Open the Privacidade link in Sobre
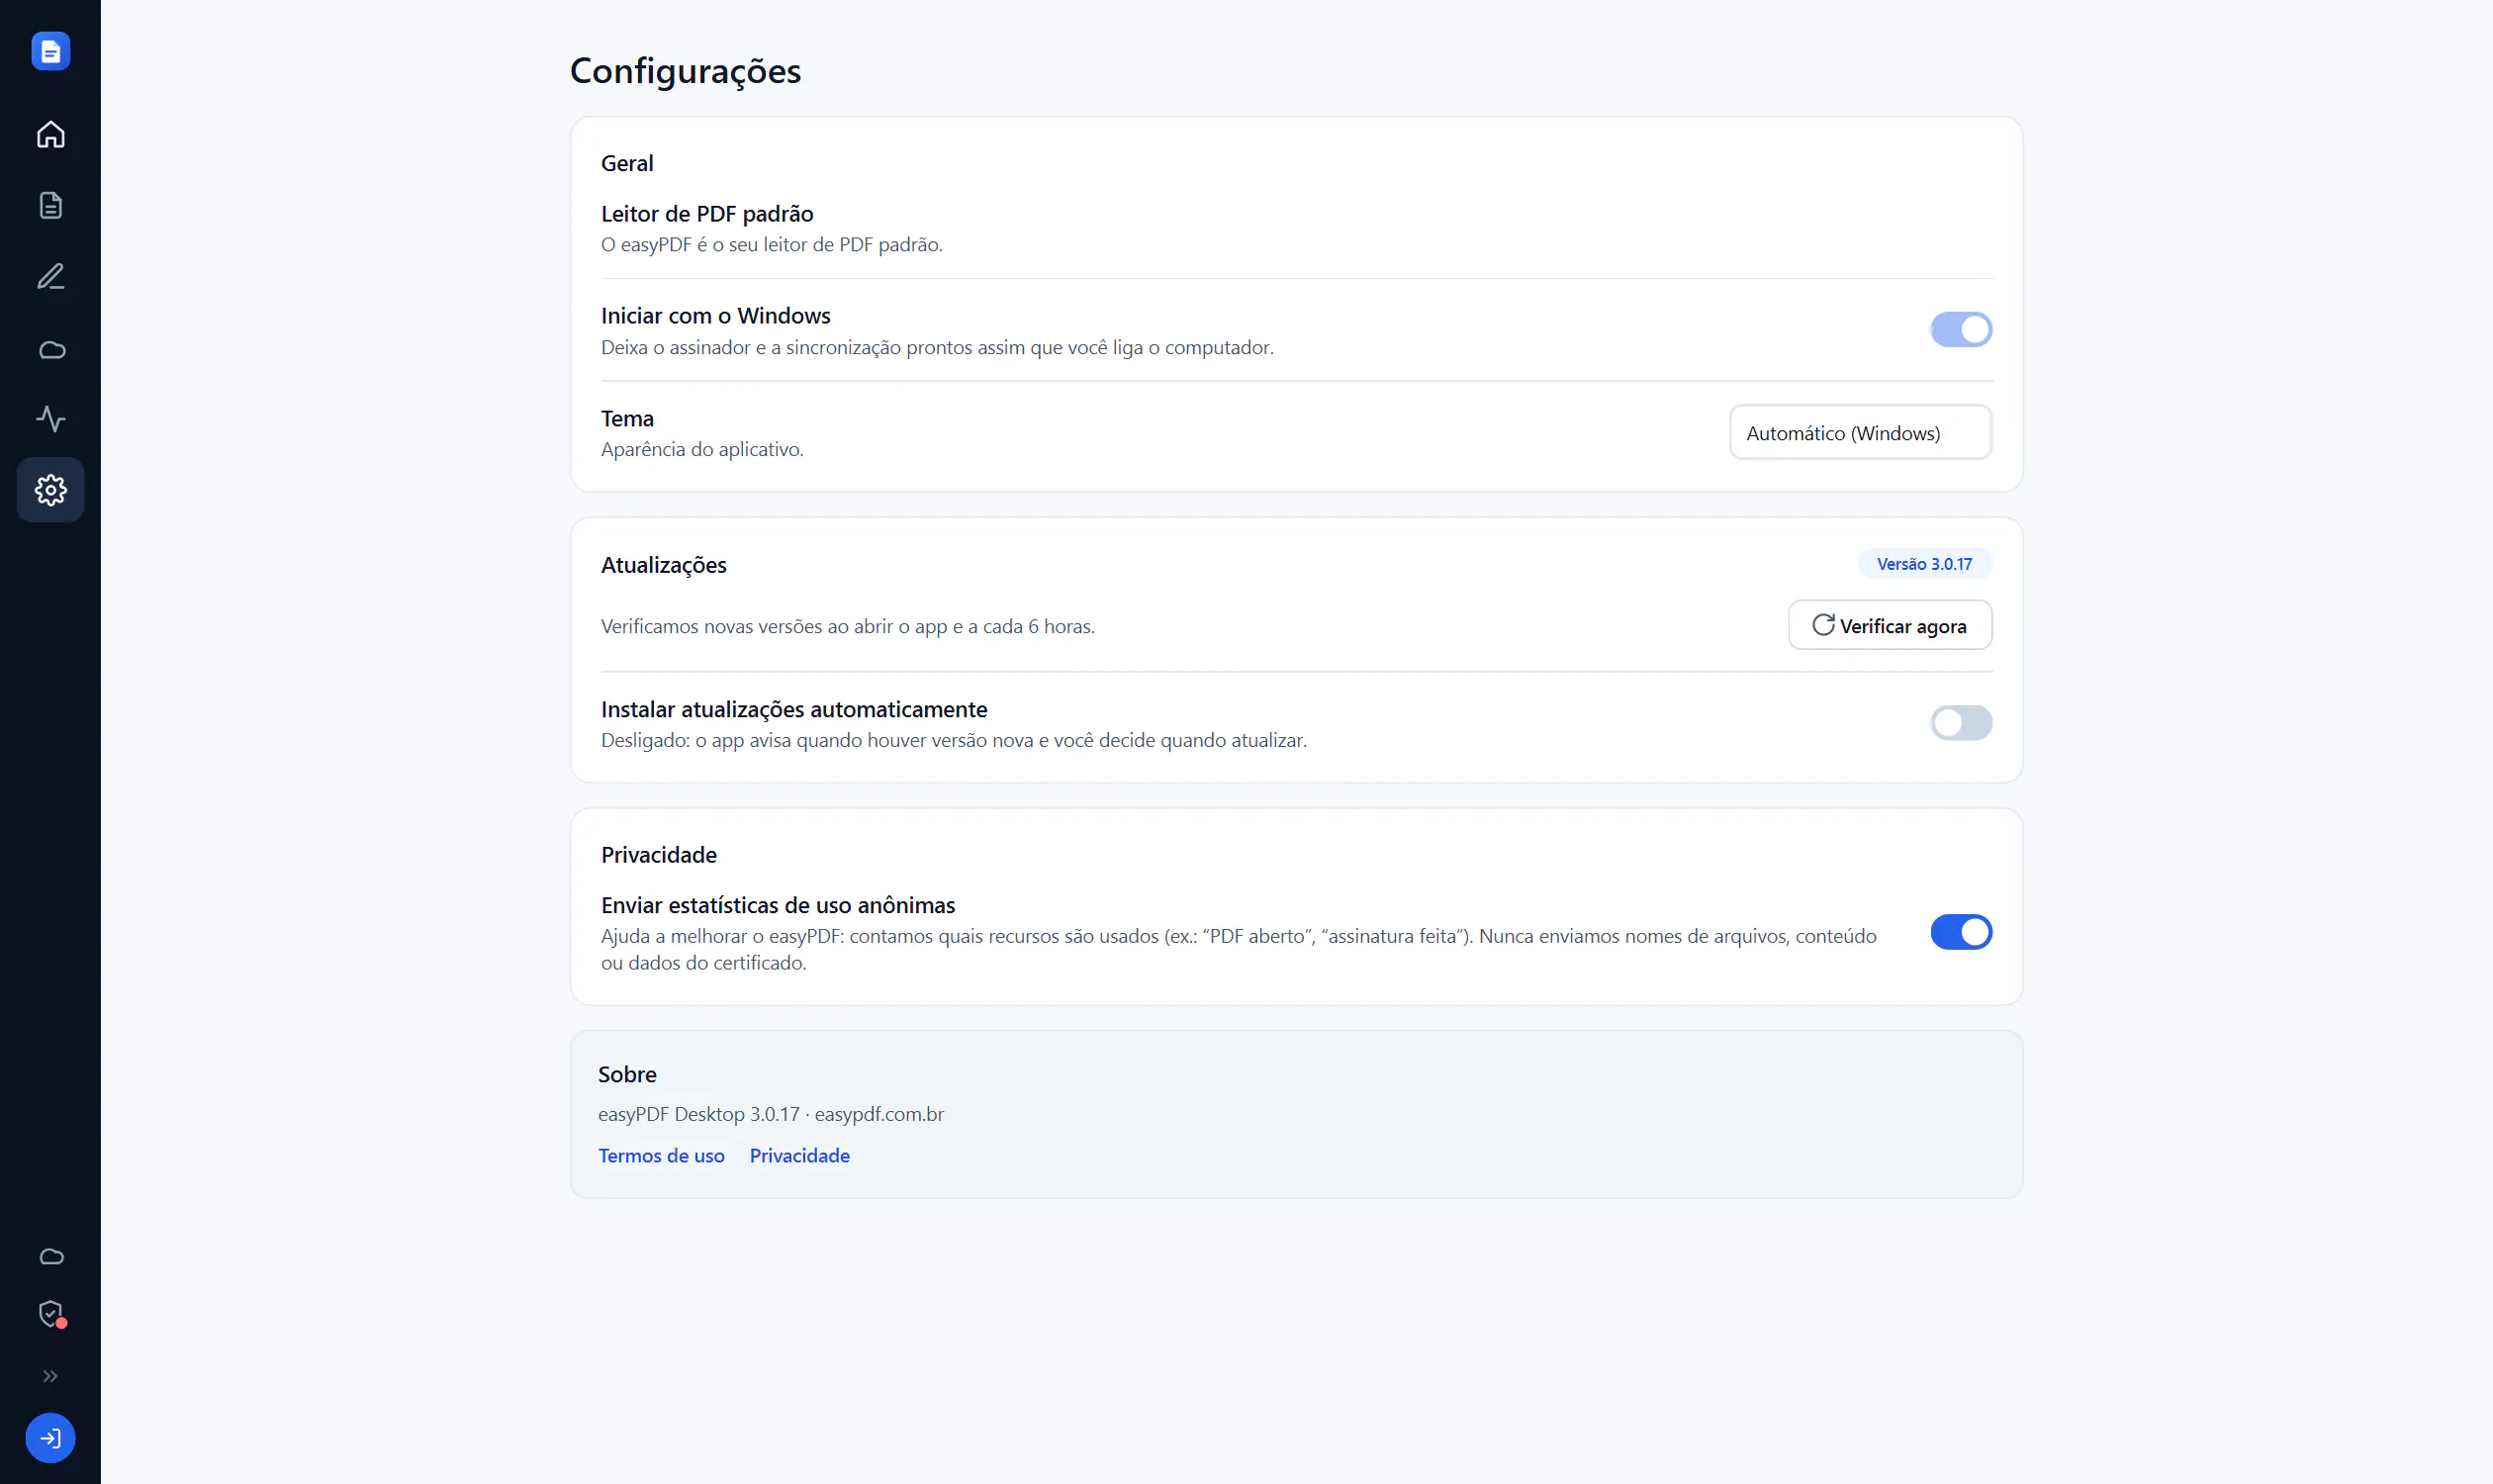The width and height of the screenshot is (2493, 1484). pyautogui.click(x=800, y=1155)
